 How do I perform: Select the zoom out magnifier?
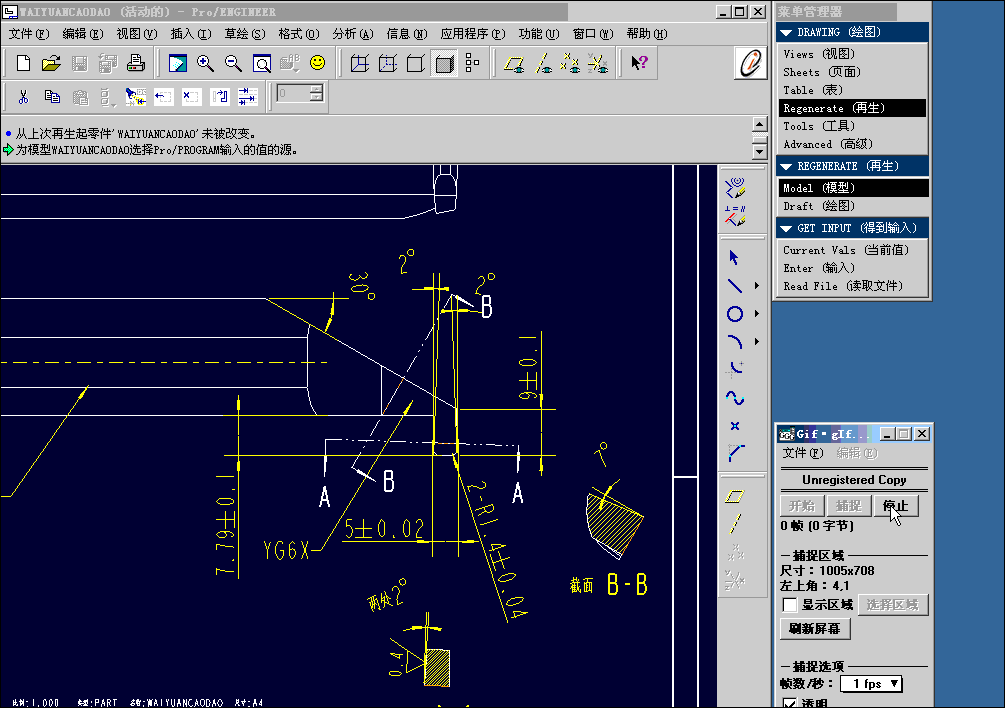tap(233, 63)
